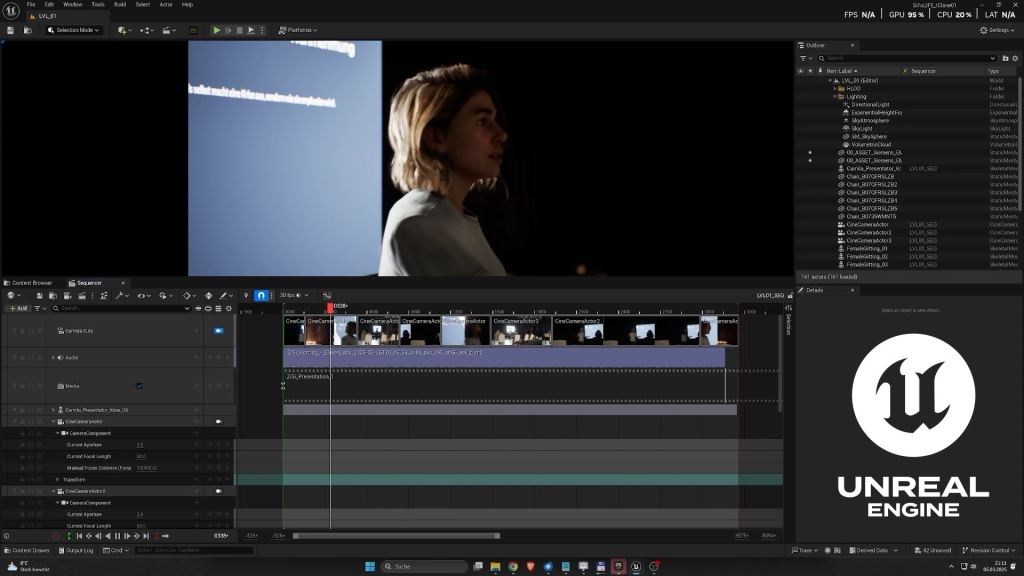Open Sequencer view options eye menu
The height and width of the screenshot is (576, 1024).
coord(143,296)
